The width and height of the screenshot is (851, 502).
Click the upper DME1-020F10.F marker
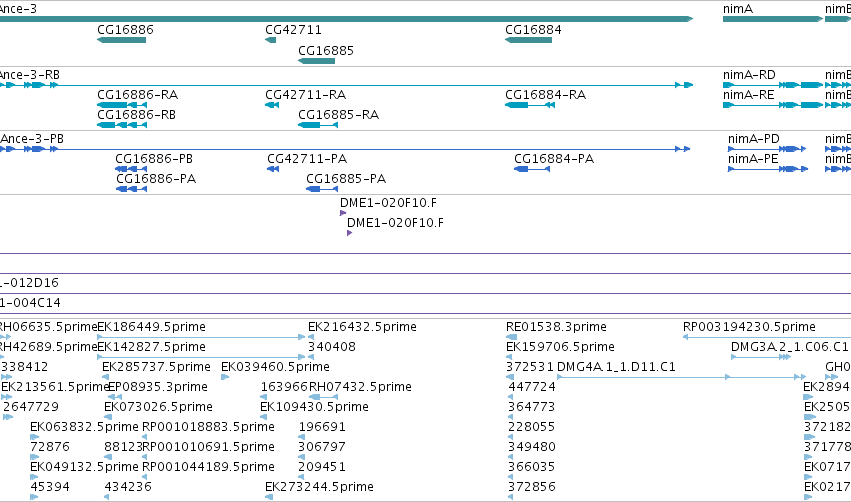343,213
